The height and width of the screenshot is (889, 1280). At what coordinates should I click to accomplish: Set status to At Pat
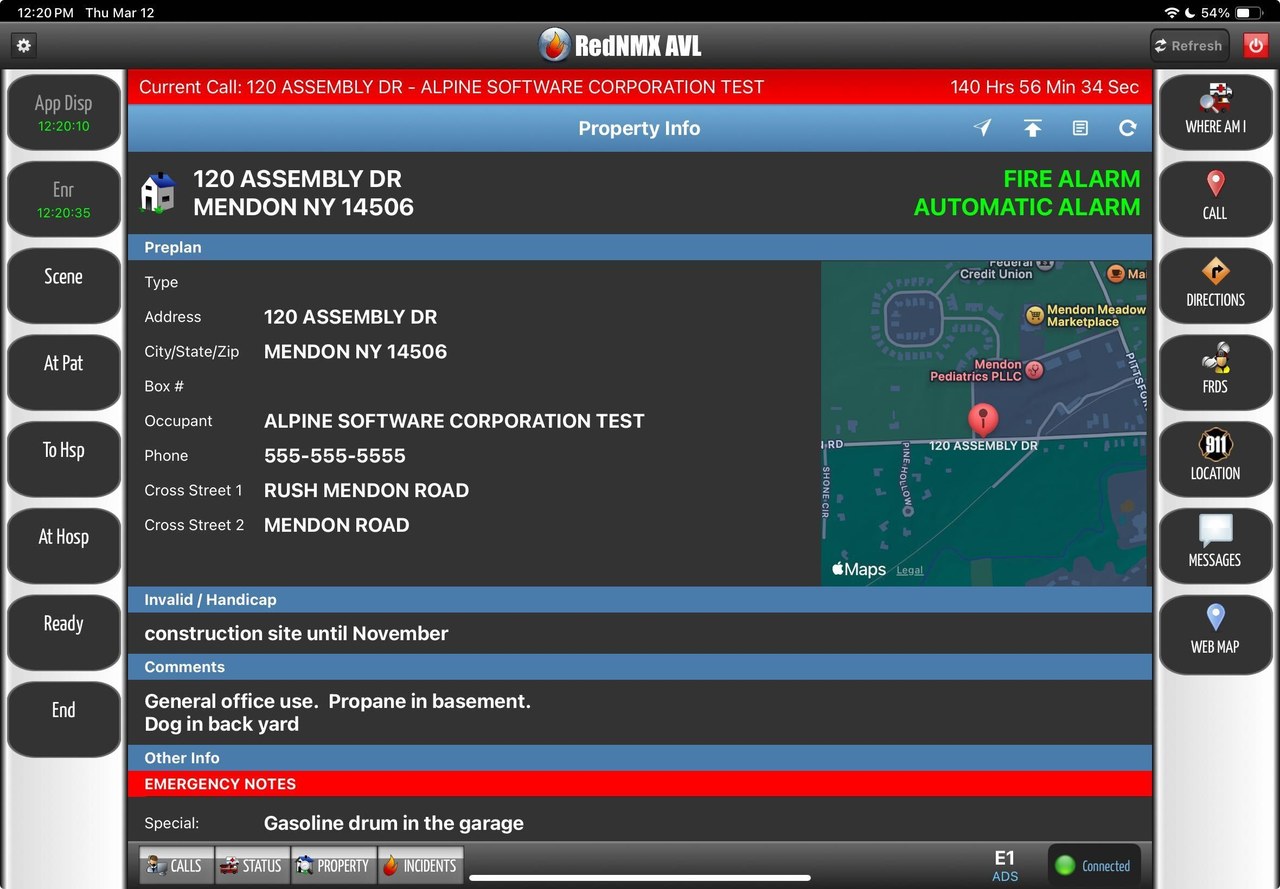pos(63,372)
